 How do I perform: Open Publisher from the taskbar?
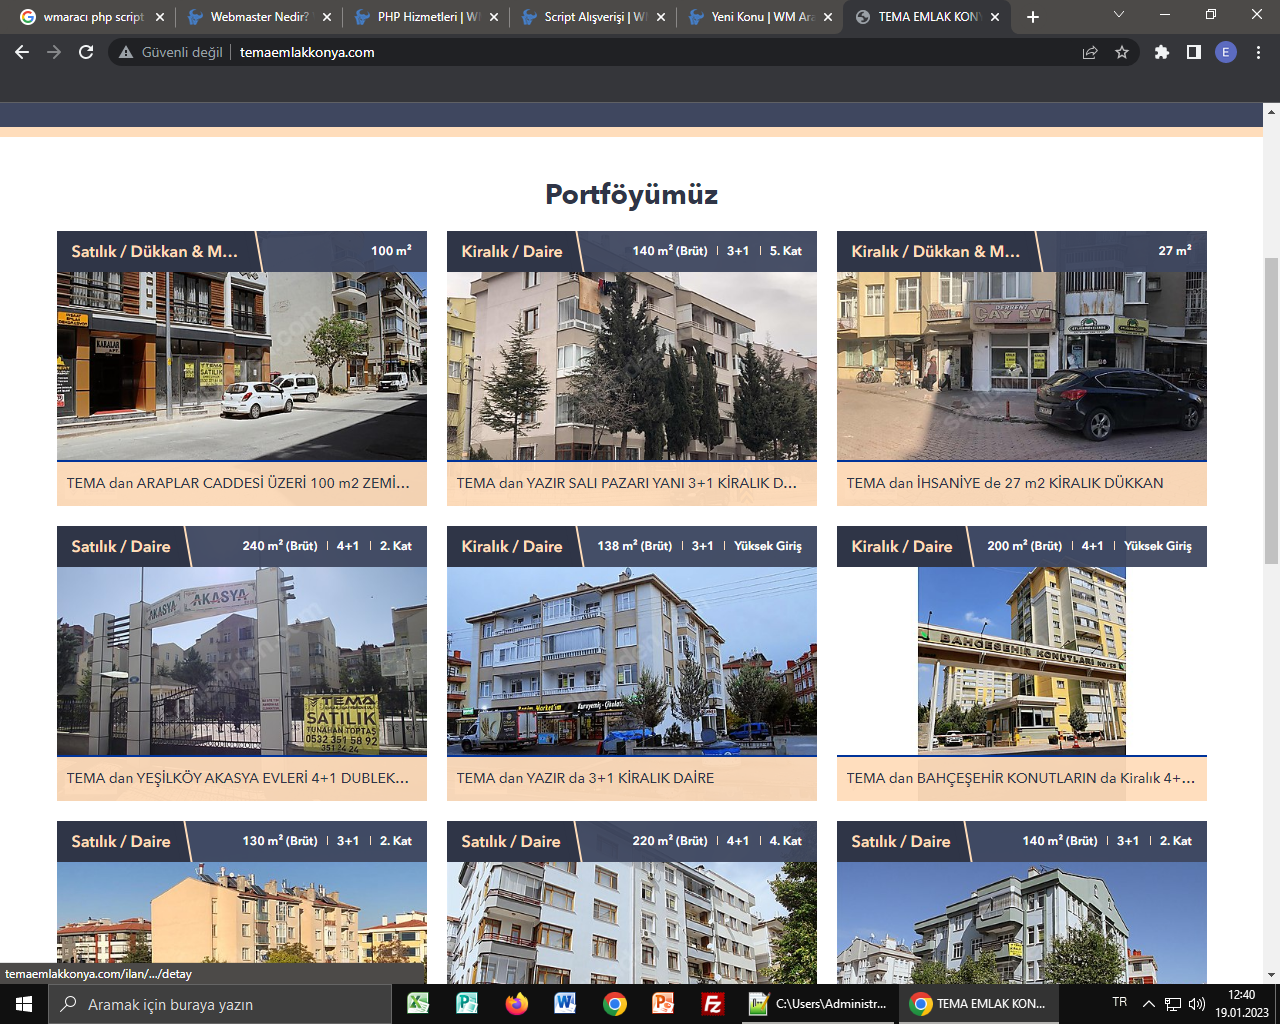click(467, 1004)
